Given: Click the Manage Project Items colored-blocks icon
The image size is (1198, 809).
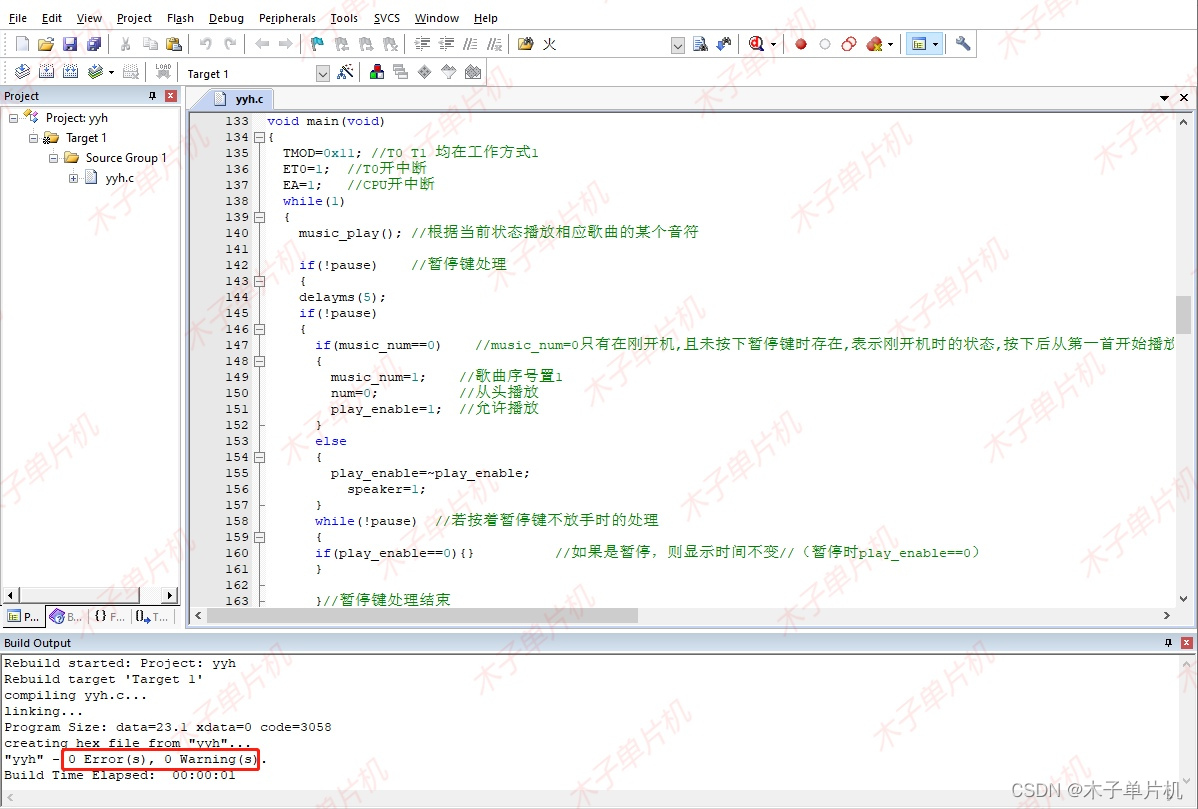Looking at the screenshot, I should [x=377, y=72].
